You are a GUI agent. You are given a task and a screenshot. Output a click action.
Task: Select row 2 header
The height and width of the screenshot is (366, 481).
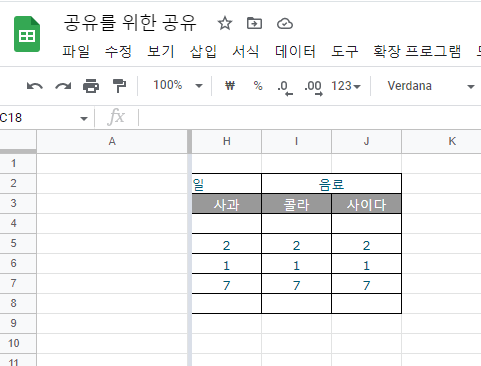coord(18,183)
